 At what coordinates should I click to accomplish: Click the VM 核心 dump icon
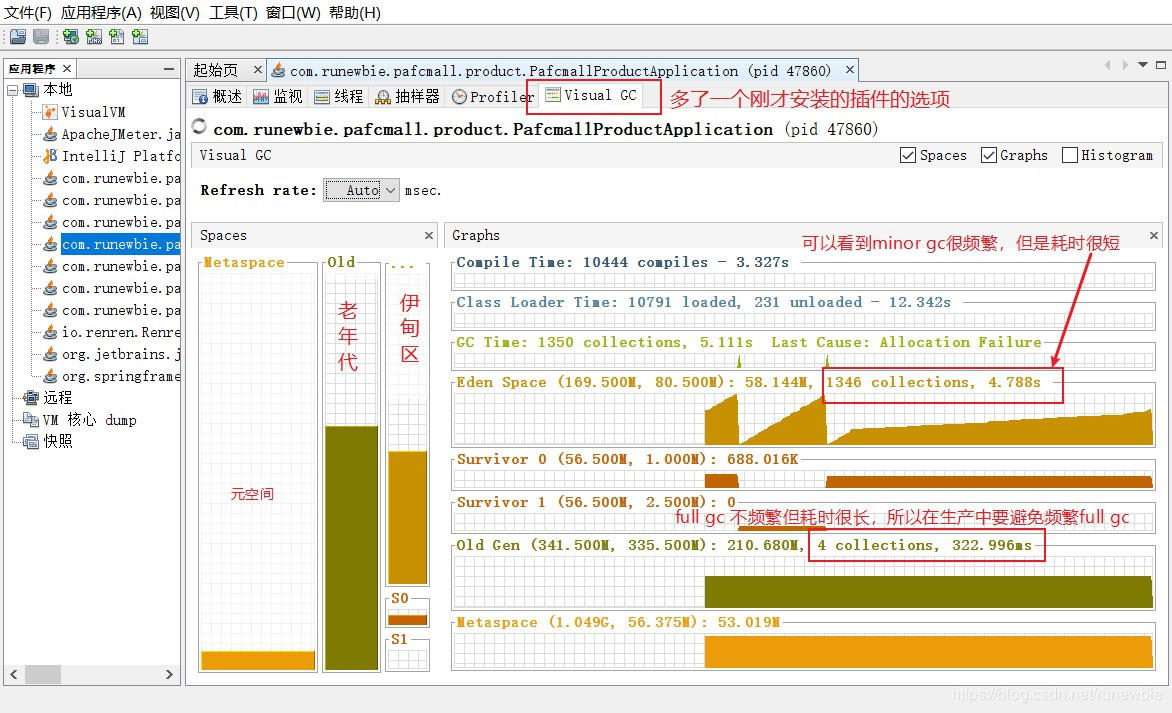pyautogui.click(x=31, y=419)
